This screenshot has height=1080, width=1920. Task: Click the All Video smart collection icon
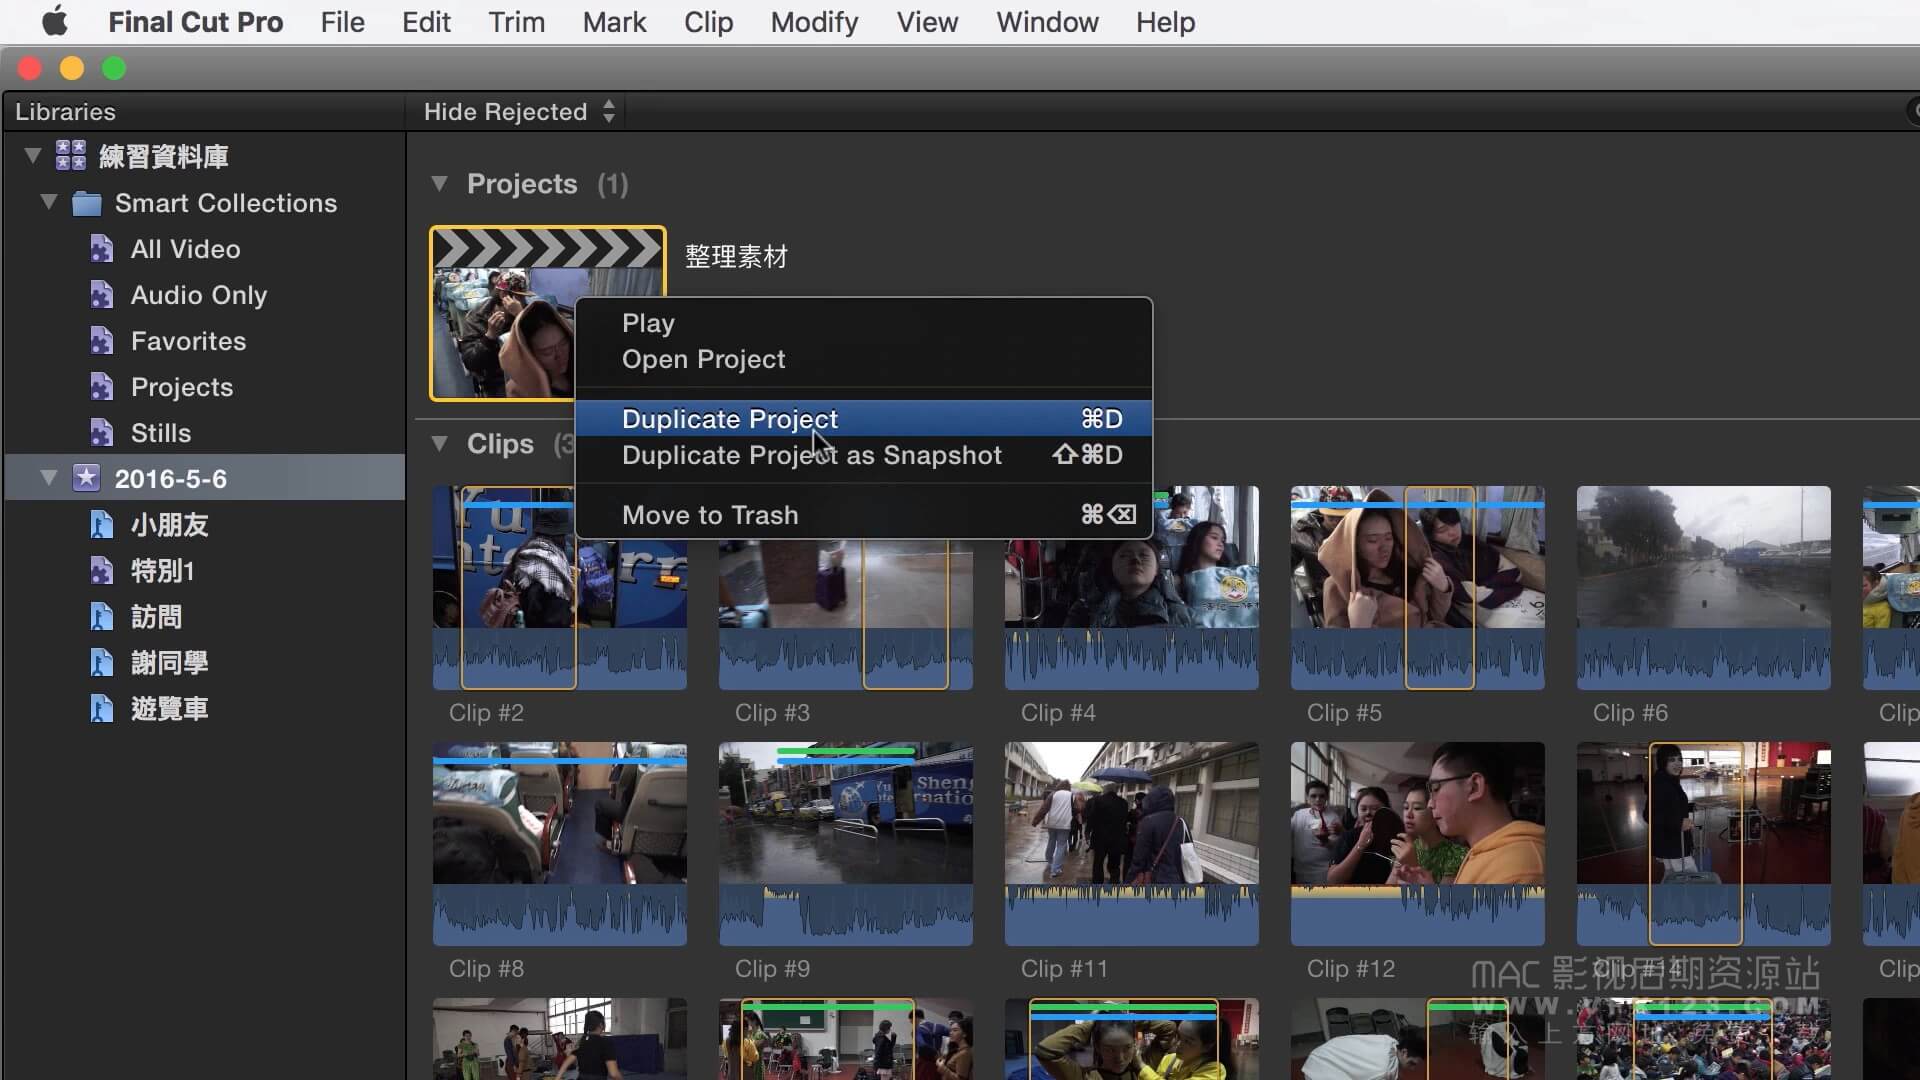[102, 249]
